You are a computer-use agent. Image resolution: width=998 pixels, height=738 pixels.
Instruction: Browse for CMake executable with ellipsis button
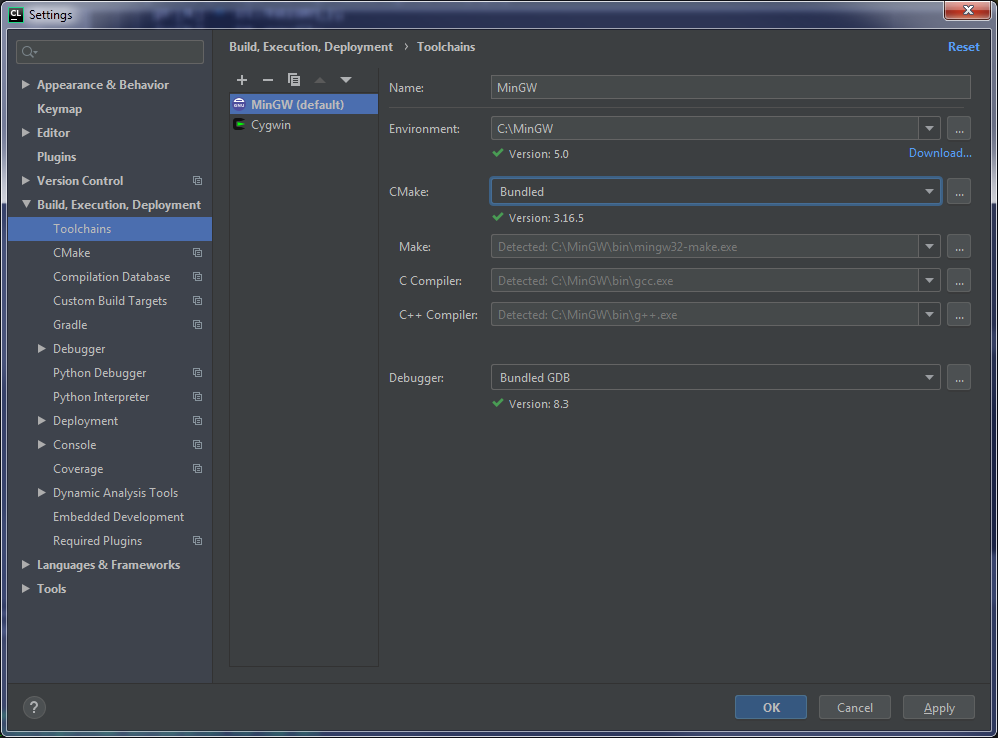tap(959, 191)
